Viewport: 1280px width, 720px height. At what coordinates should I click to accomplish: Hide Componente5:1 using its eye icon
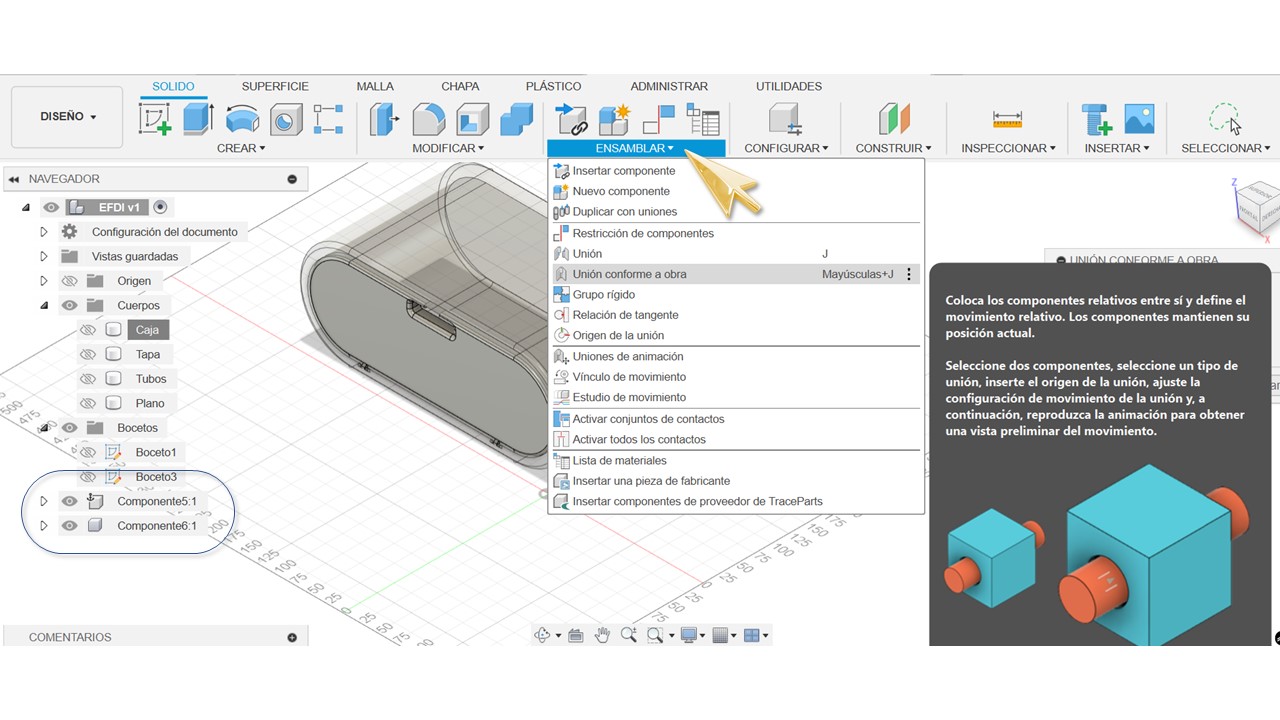(69, 501)
